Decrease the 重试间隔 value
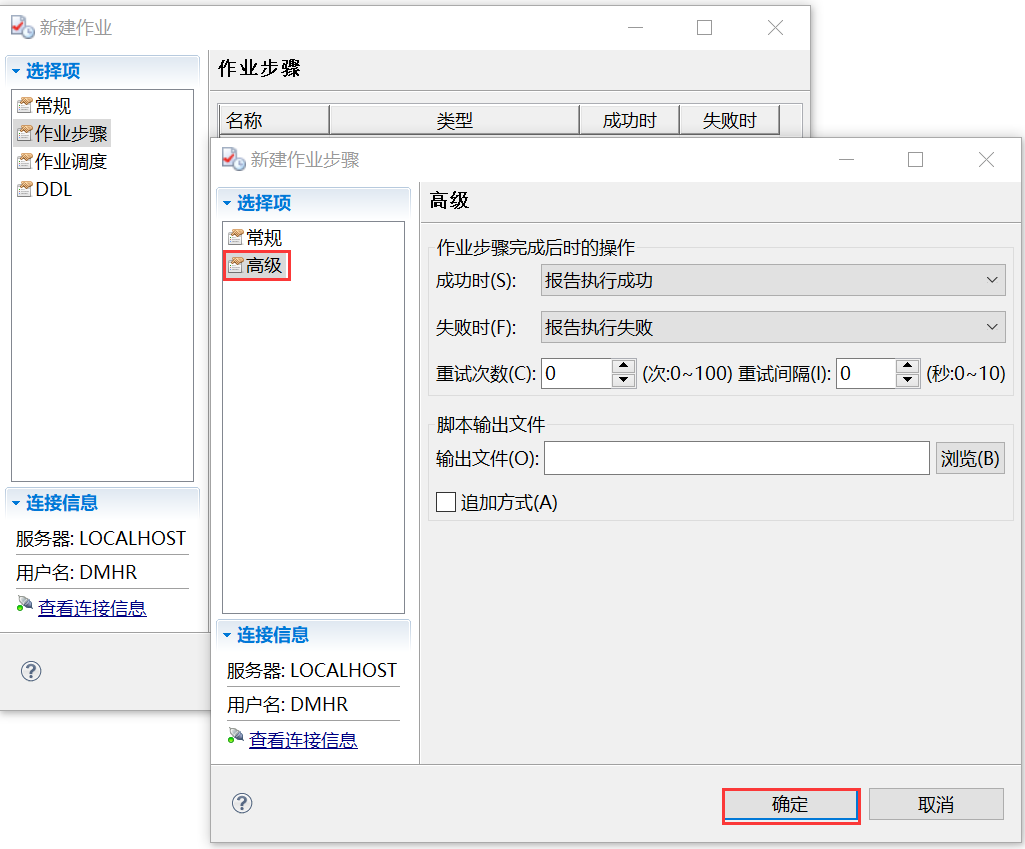Viewport: 1025px width, 849px height. (908, 381)
